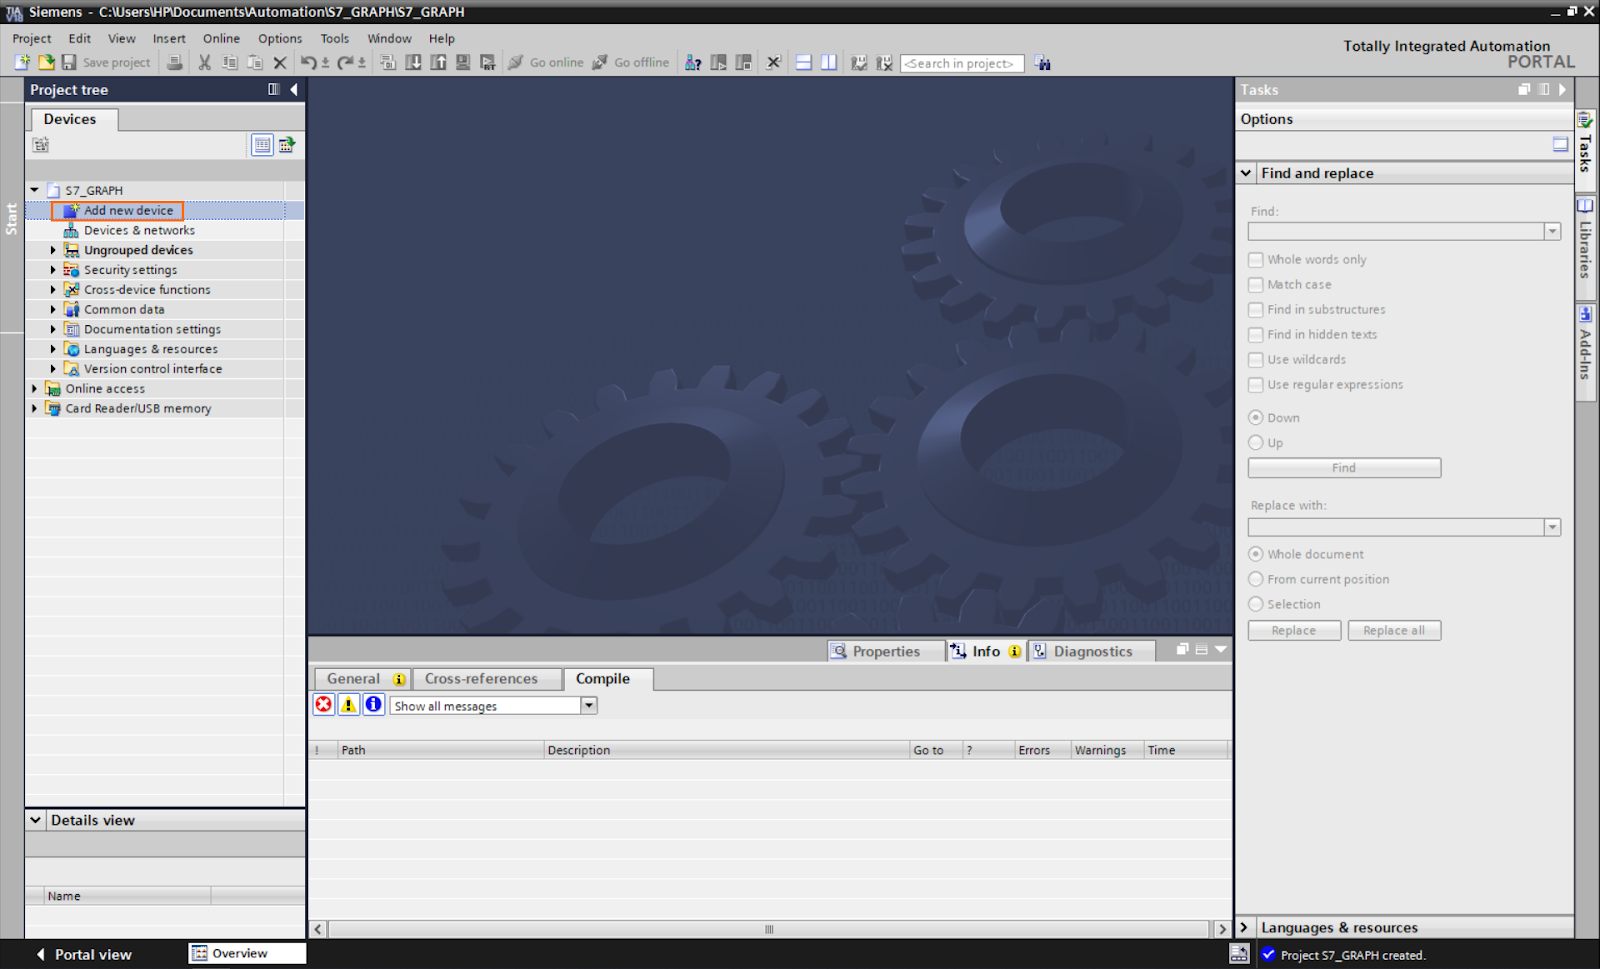Collapse the S7_GRAPH project node
This screenshot has width=1600, height=969.
pyautogui.click(x=35, y=190)
